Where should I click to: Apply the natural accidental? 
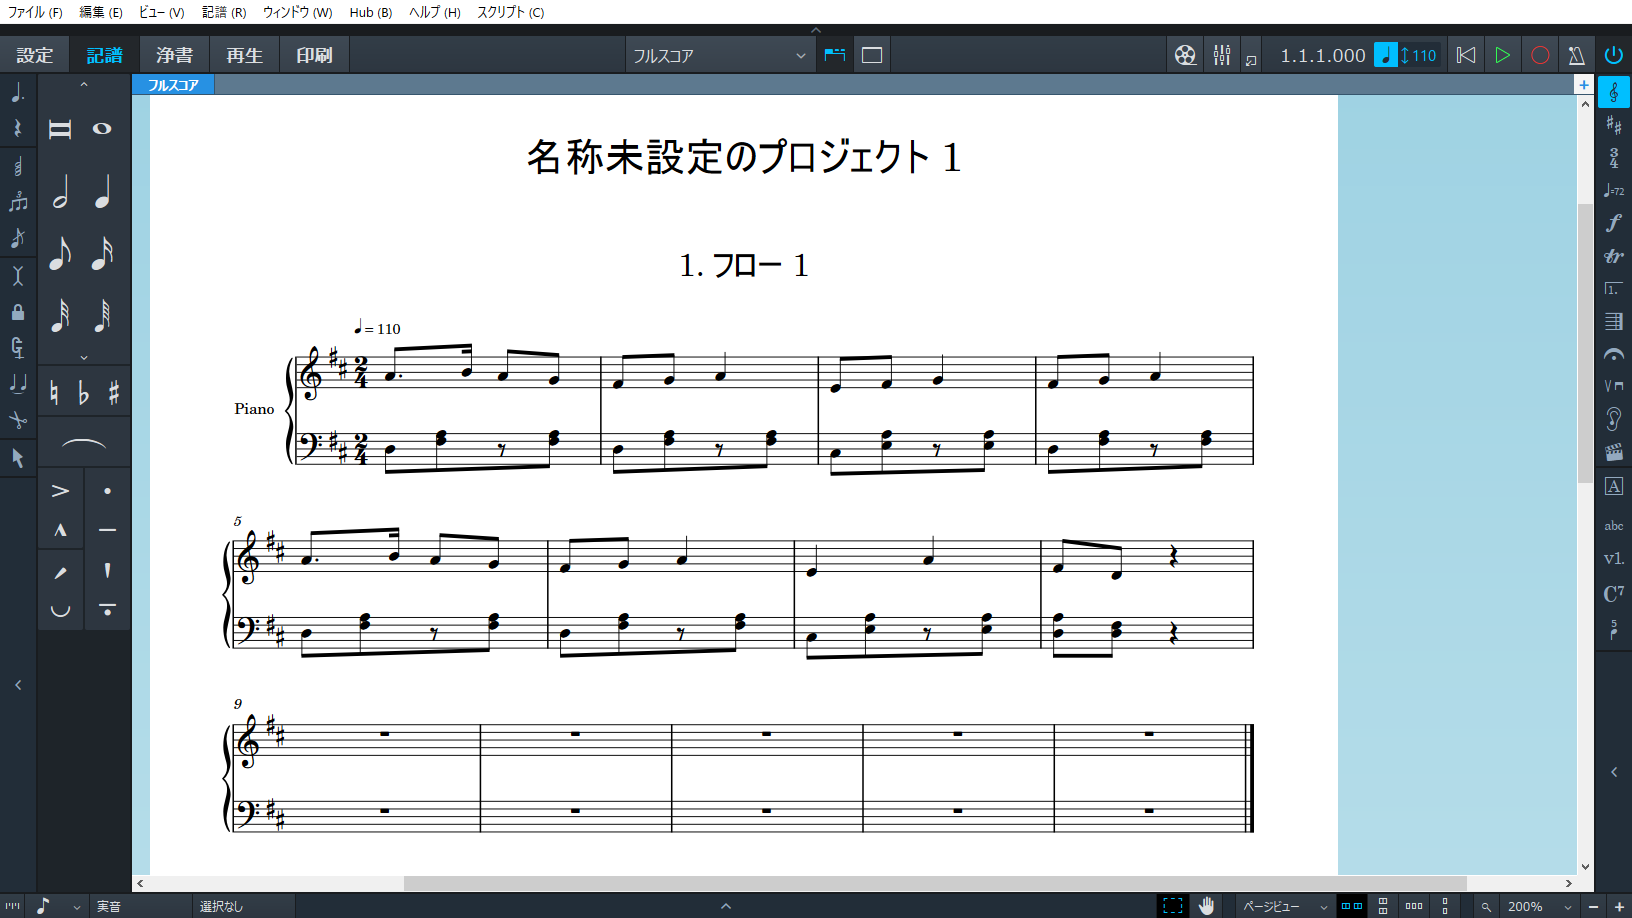click(x=54, y=393)
